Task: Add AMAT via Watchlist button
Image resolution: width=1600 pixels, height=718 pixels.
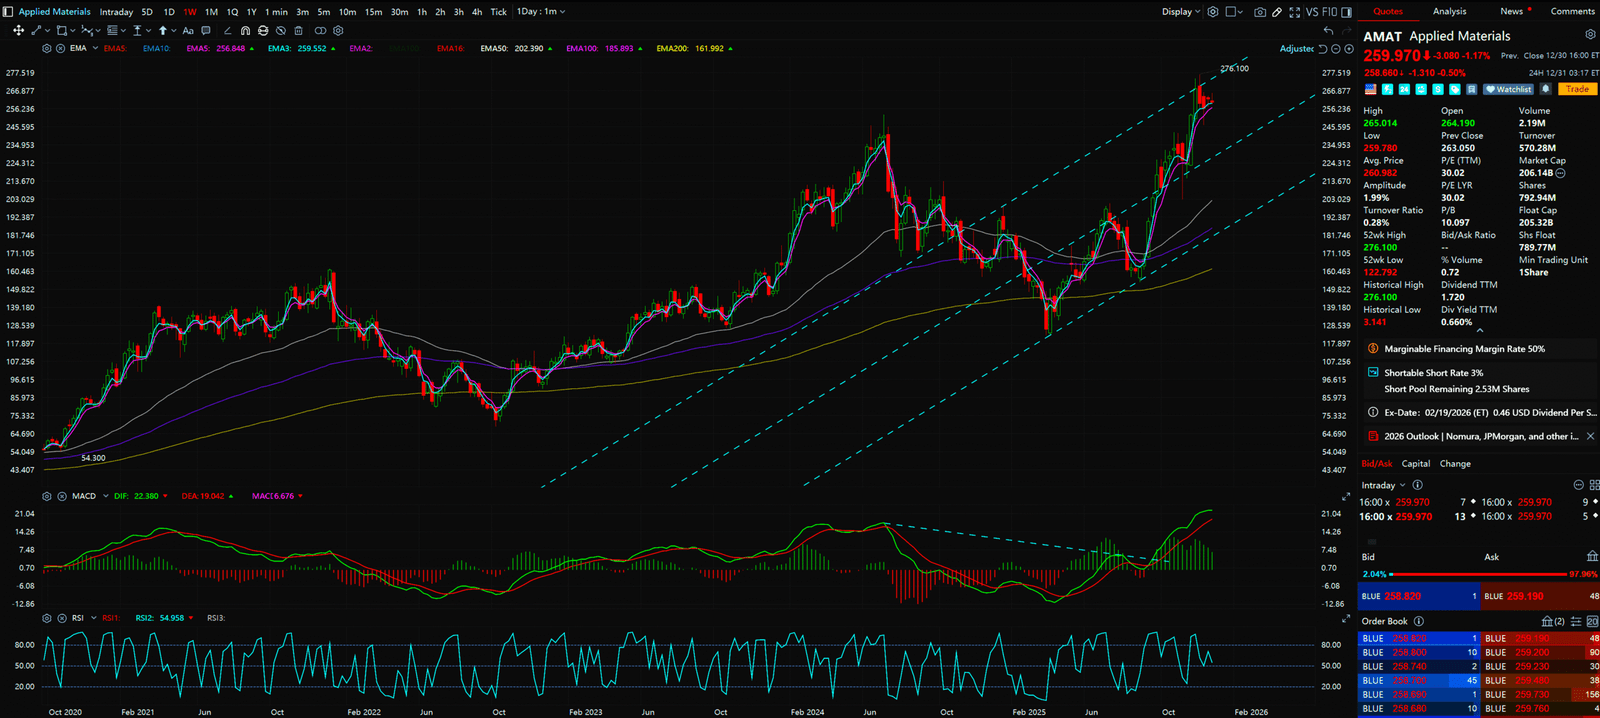Action: 1508,89
